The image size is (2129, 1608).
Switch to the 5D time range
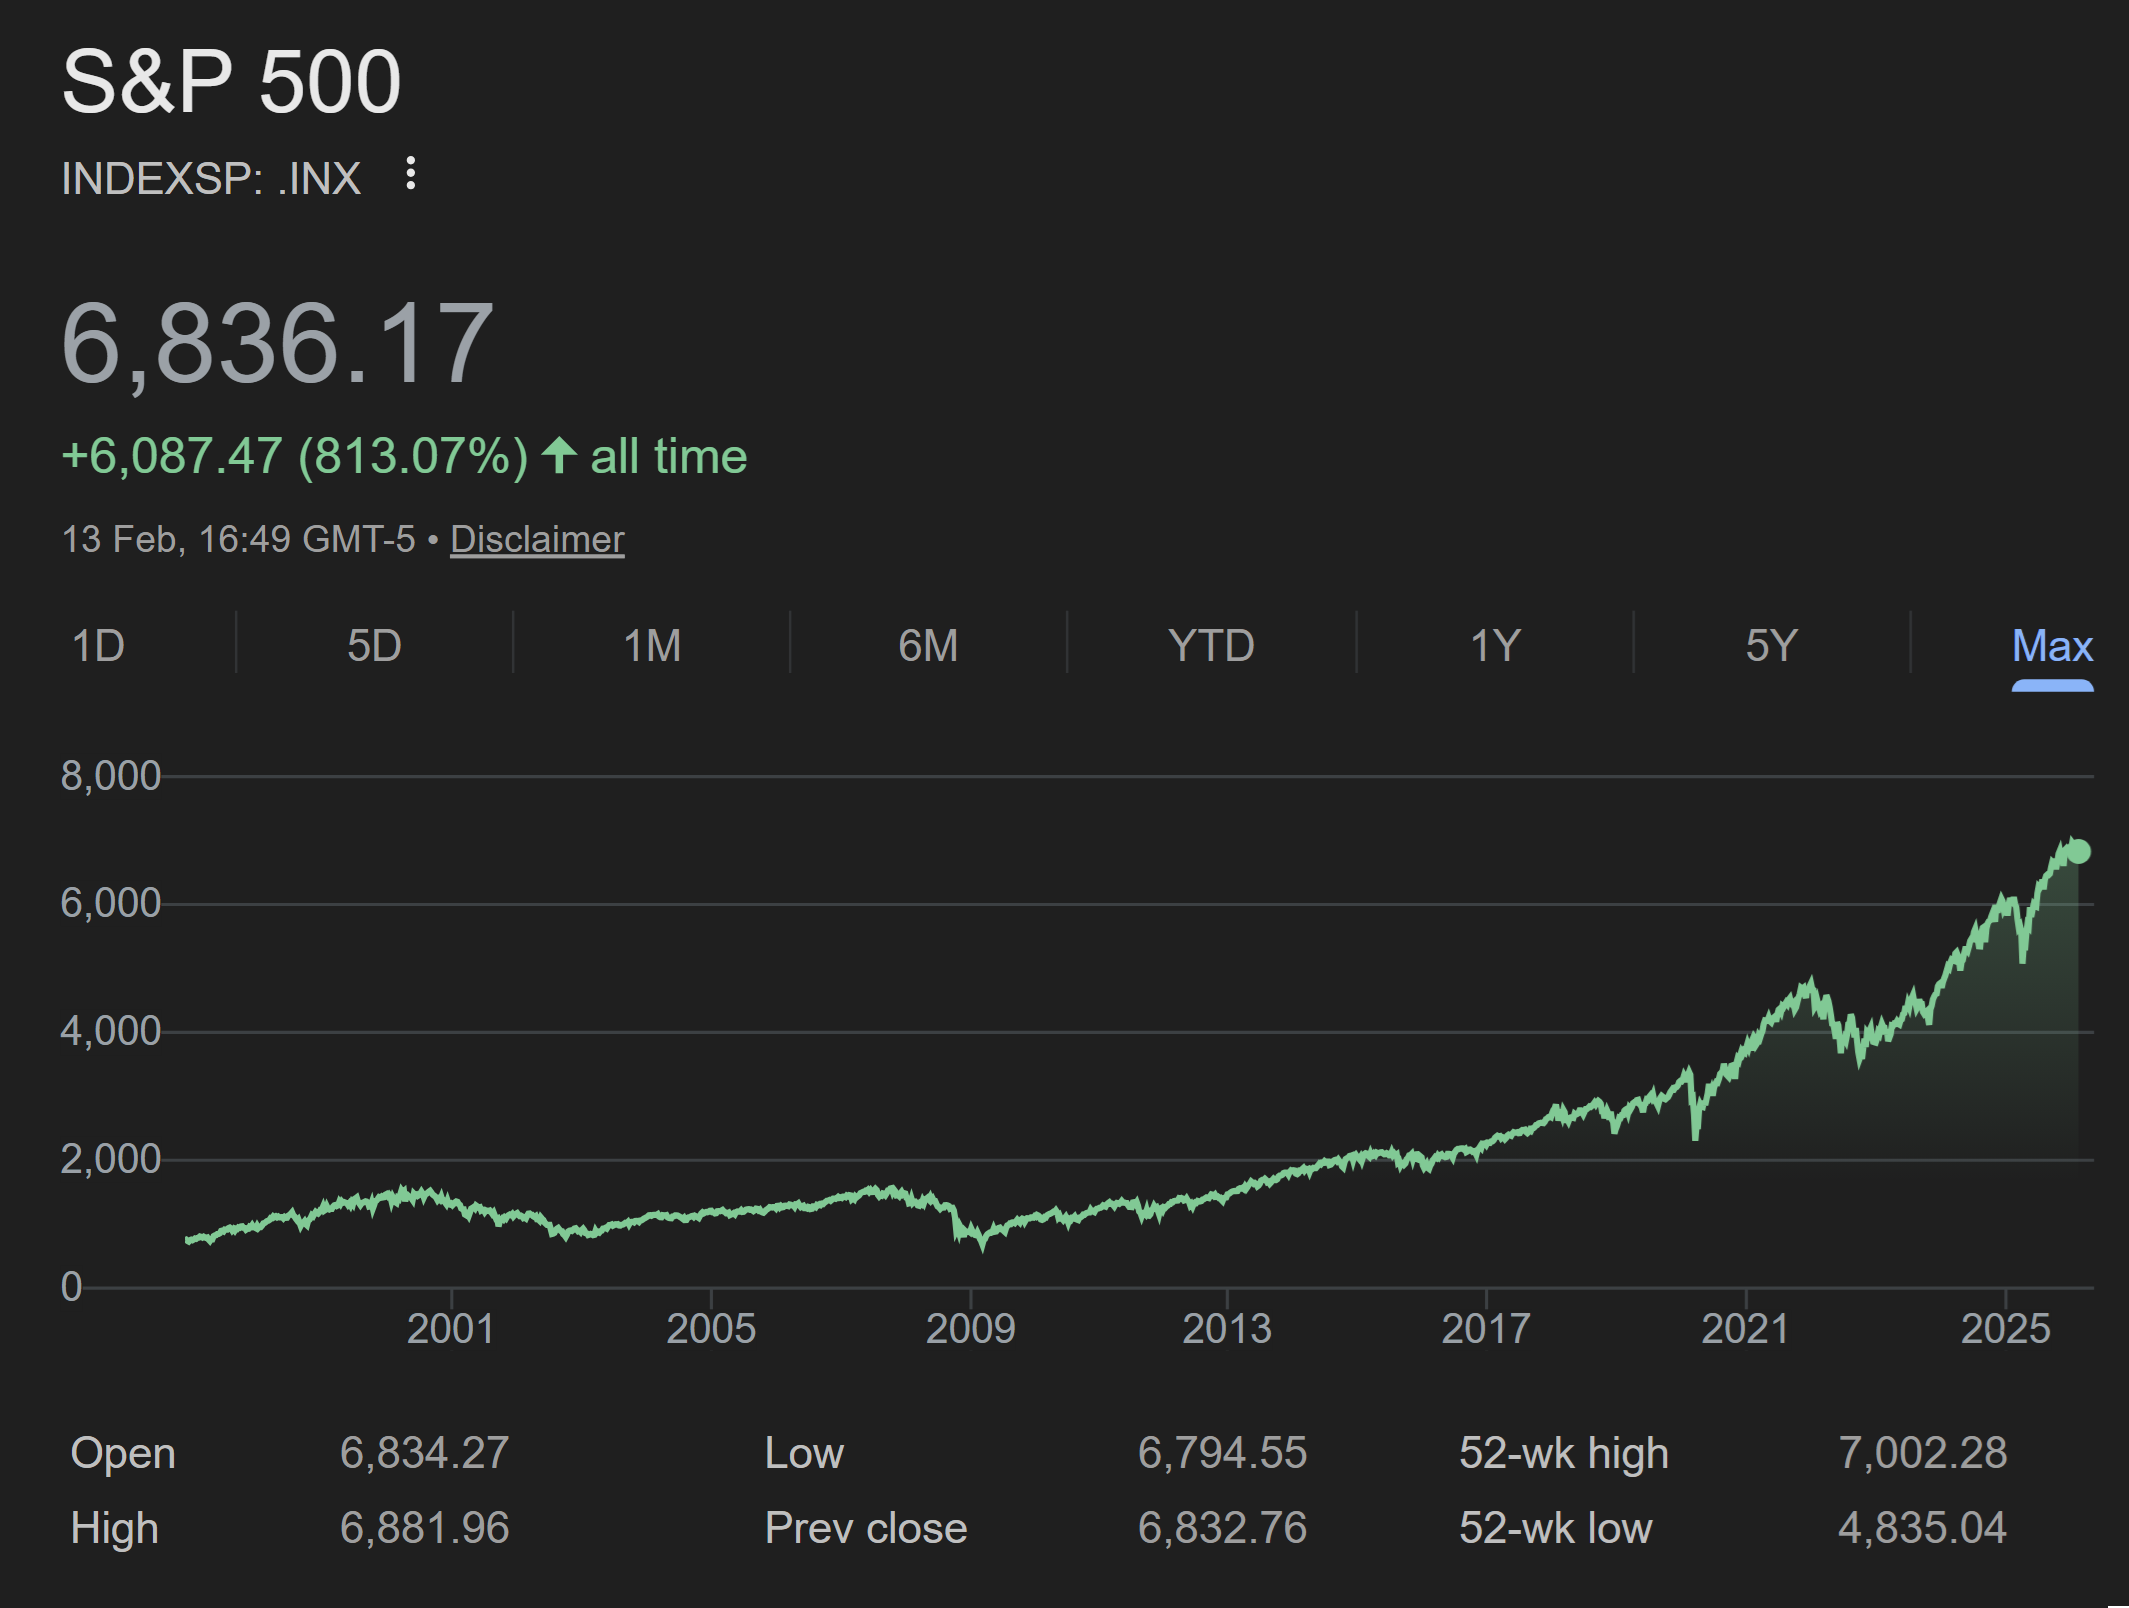(x=374, y=646)
